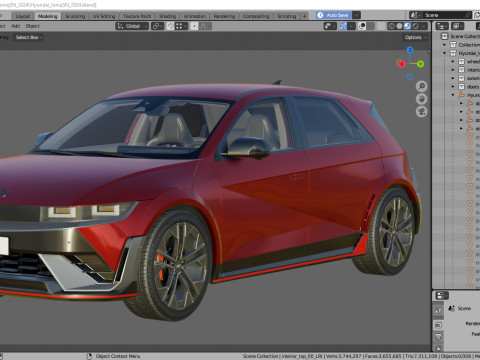The width and height of the screenshot is (480, 360).
Task: Expand the exterior collection in outliner
Action: pyautogui.click(x=453, y=78)
